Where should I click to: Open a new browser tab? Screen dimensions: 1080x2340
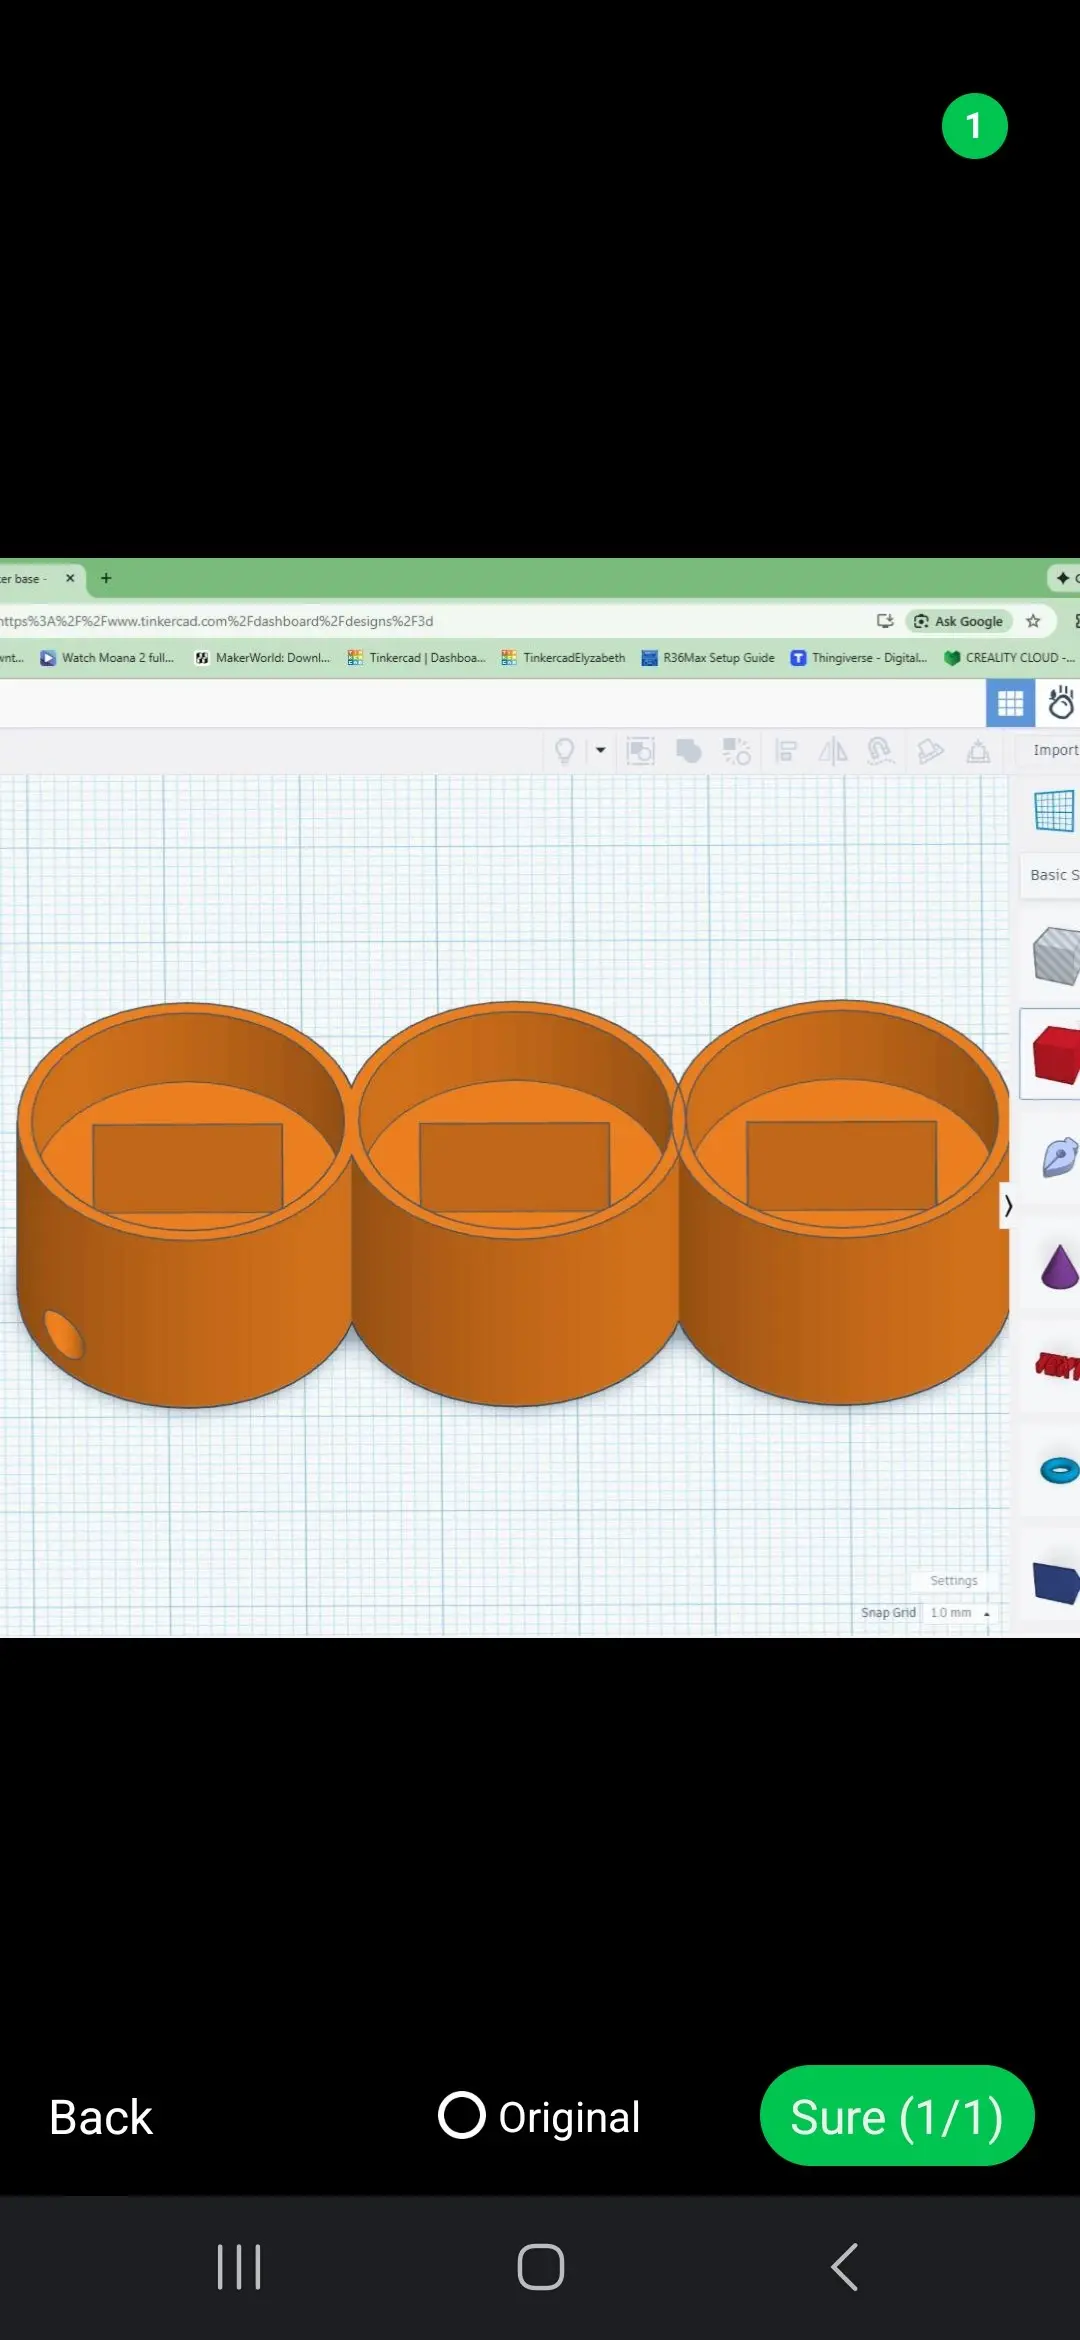[x=106, y=578]
